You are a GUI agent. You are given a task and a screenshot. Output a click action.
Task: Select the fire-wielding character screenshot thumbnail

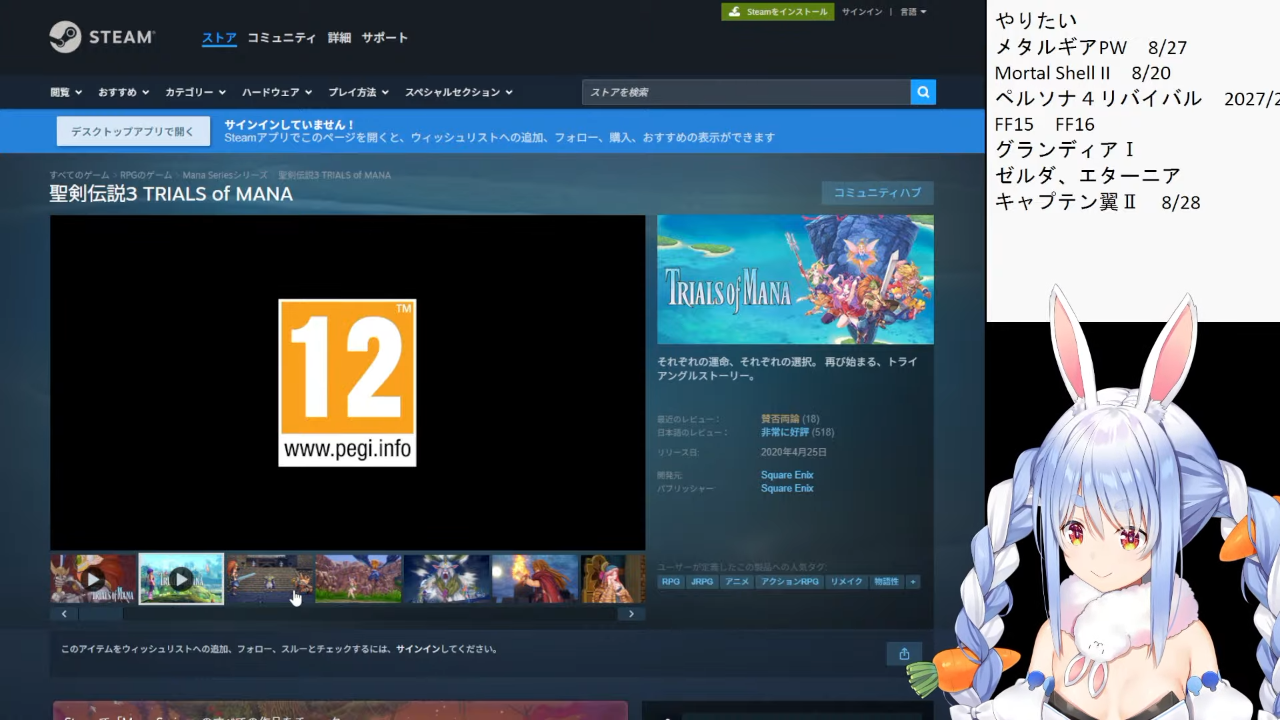(x=535, y=579)
